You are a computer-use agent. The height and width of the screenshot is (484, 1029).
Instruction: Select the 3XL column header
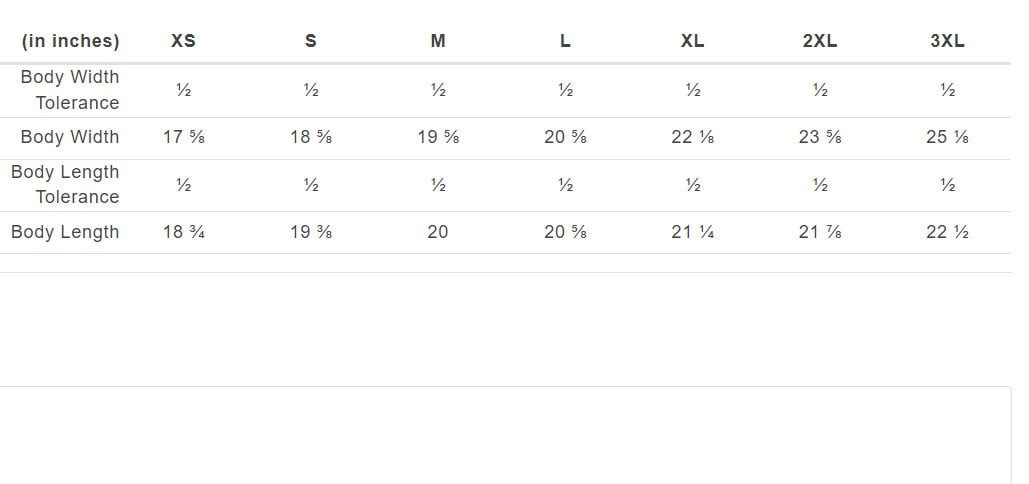[x=947, y=41]
